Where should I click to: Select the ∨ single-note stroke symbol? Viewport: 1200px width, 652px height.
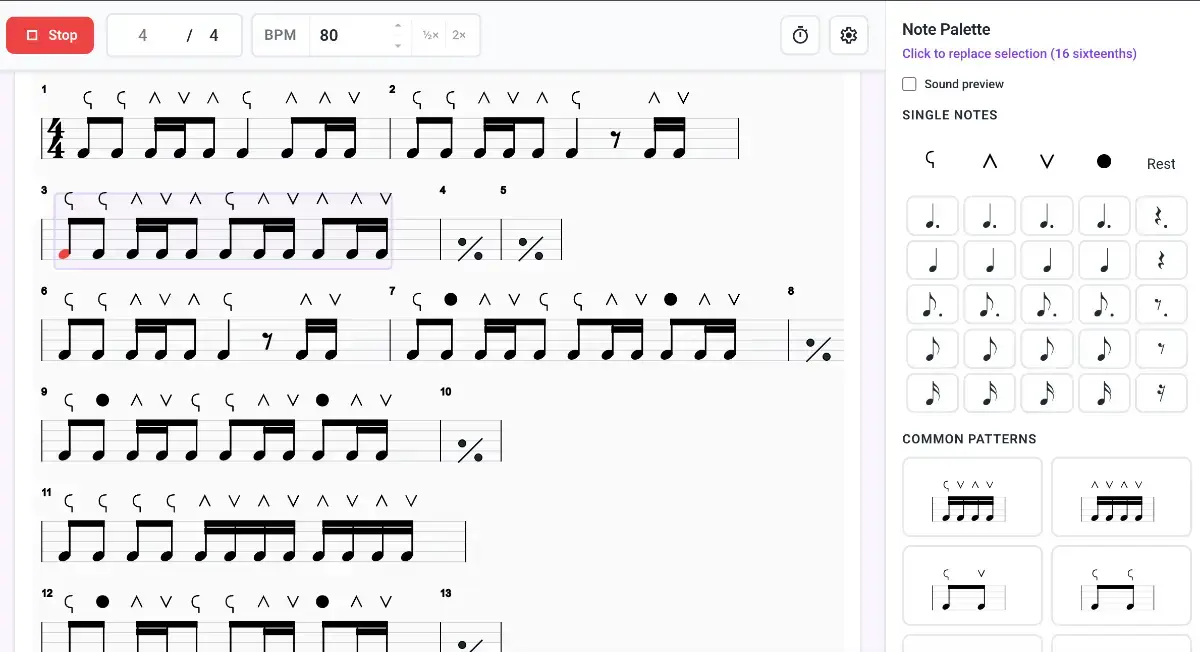(1047, 160)
